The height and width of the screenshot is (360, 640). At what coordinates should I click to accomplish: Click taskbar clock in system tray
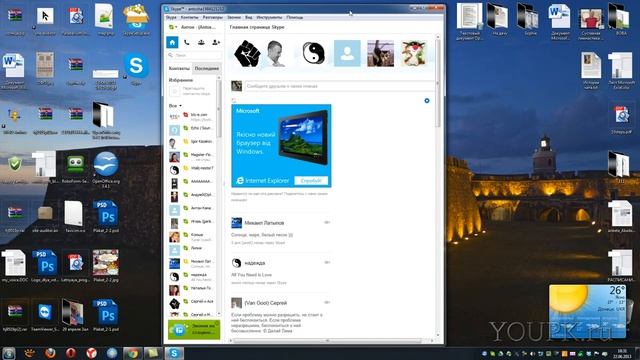(x=622, y=353)
